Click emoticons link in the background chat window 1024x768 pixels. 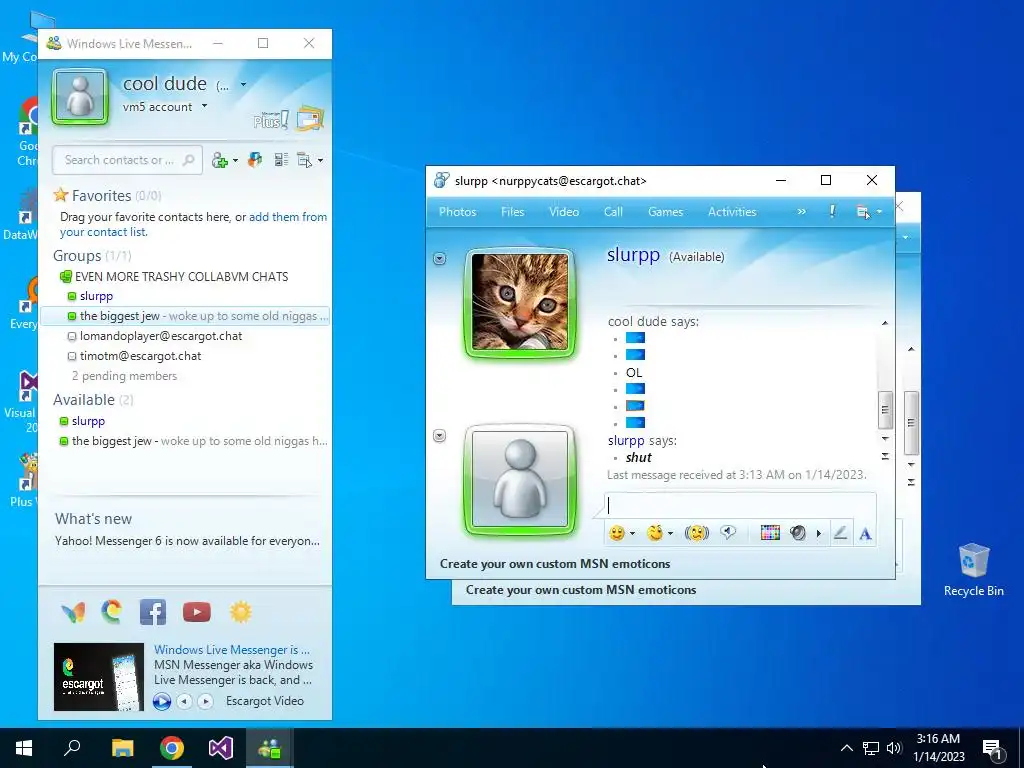click(x=581, y=590)
